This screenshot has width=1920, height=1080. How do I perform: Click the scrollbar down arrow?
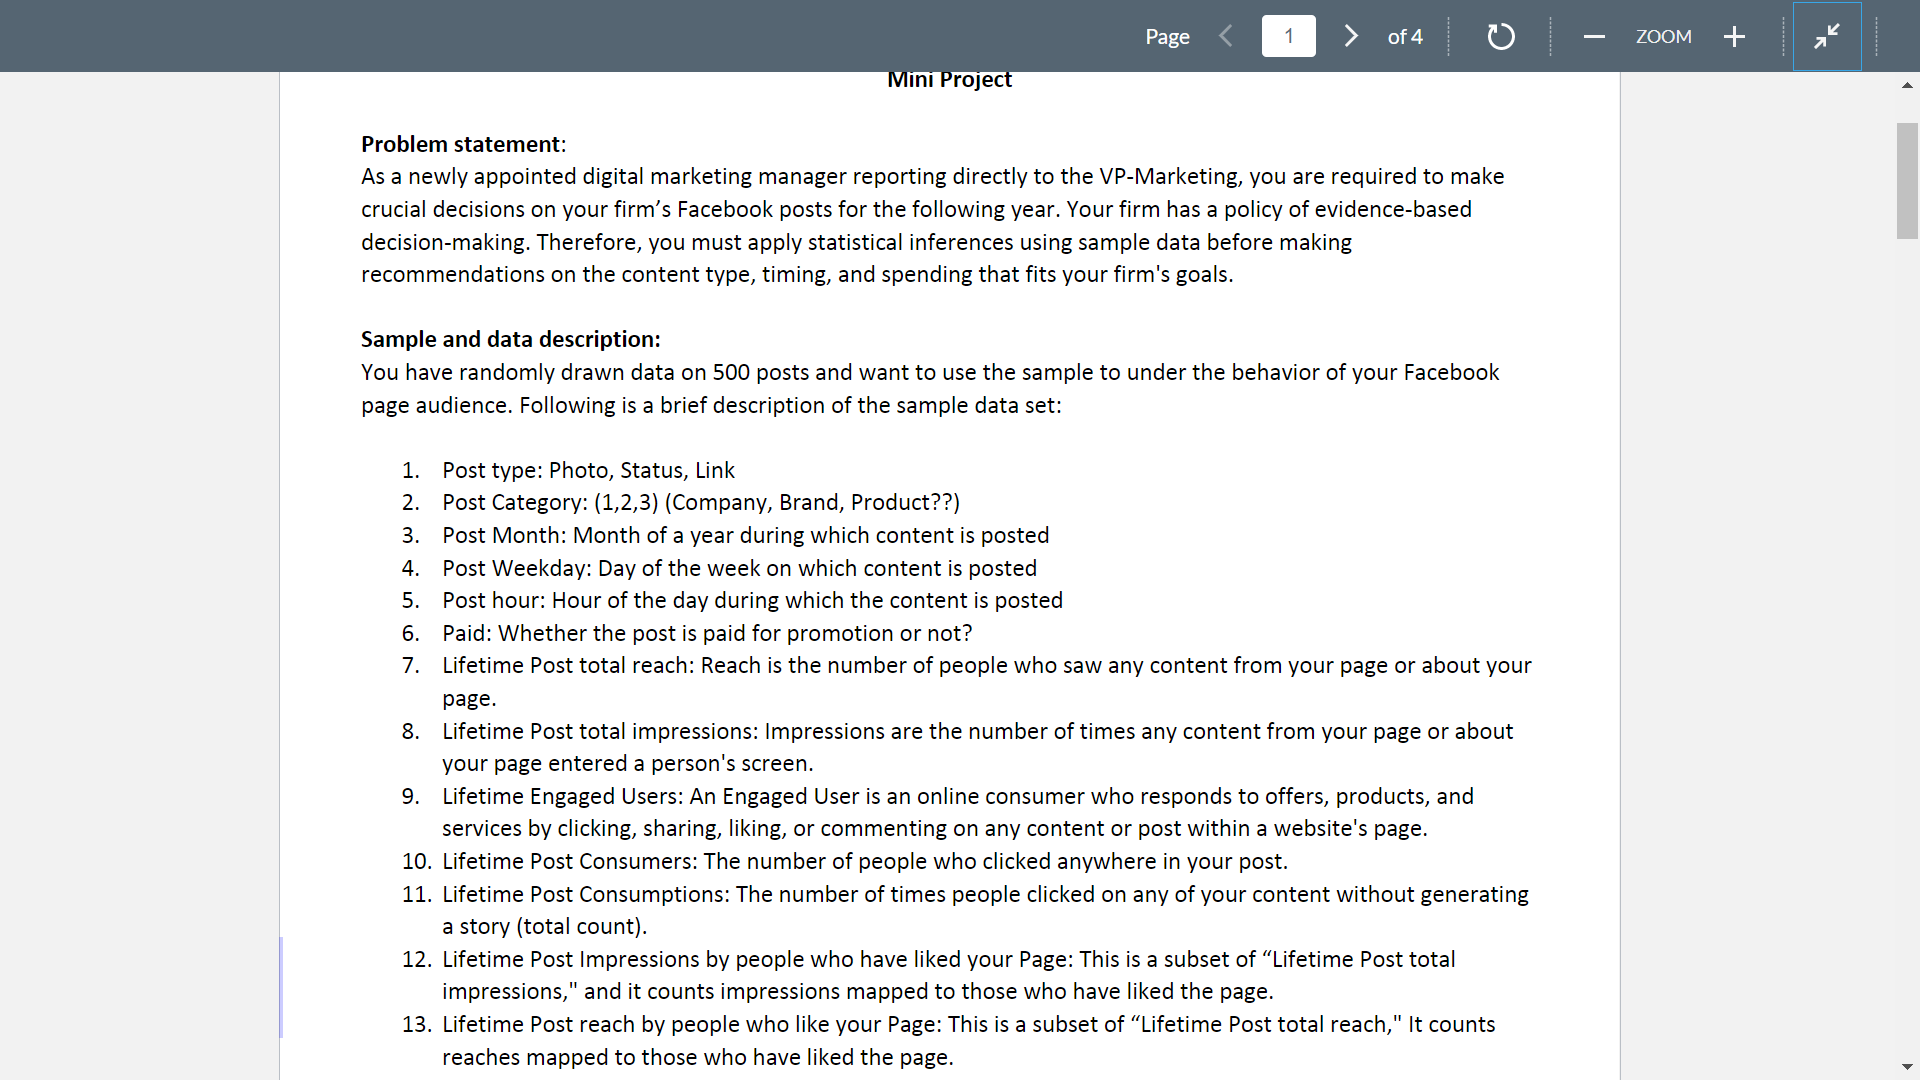tap(1908, 1067)
